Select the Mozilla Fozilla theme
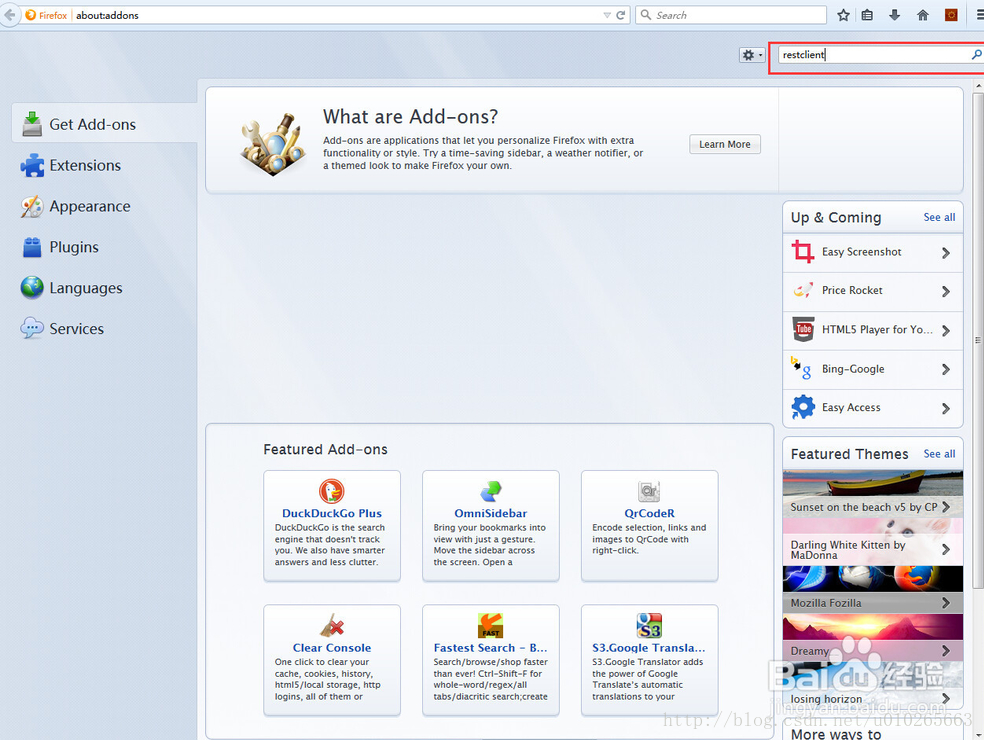This screenshot has height=740, width=984. [873, 589]
